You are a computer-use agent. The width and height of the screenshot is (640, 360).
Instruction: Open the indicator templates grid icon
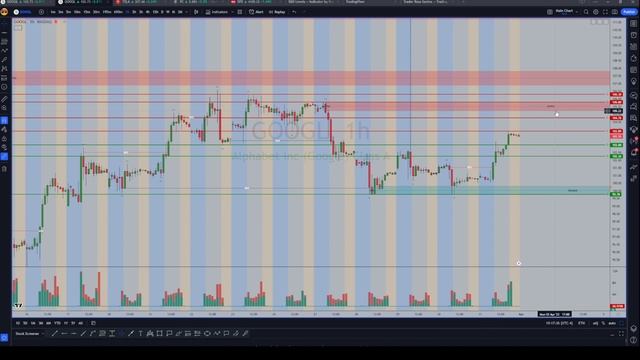point(240,12)
